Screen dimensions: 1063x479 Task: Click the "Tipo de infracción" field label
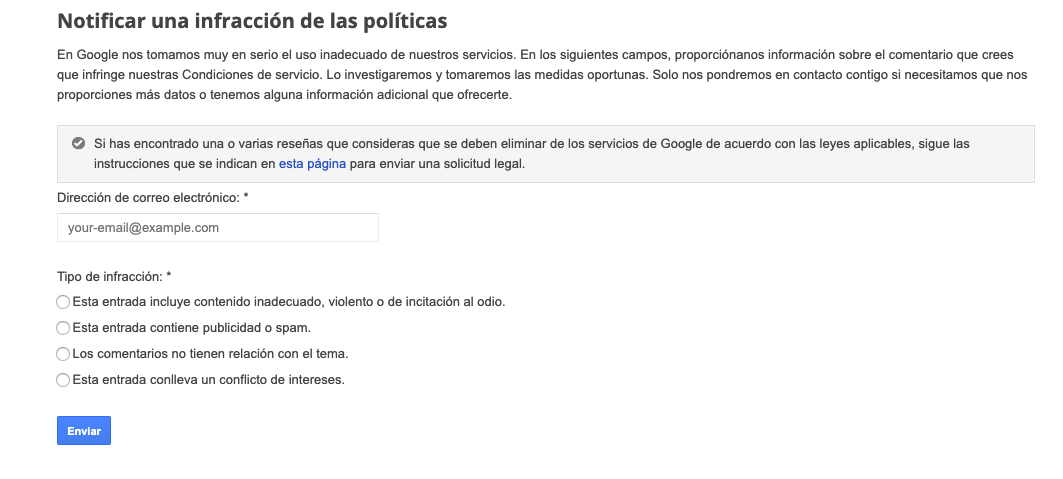click(110, 276)
